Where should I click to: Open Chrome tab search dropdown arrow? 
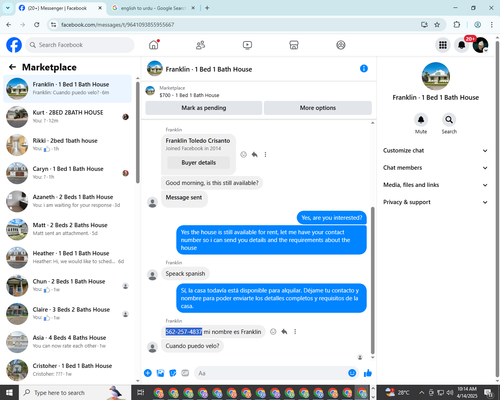[x=7, y=8]
